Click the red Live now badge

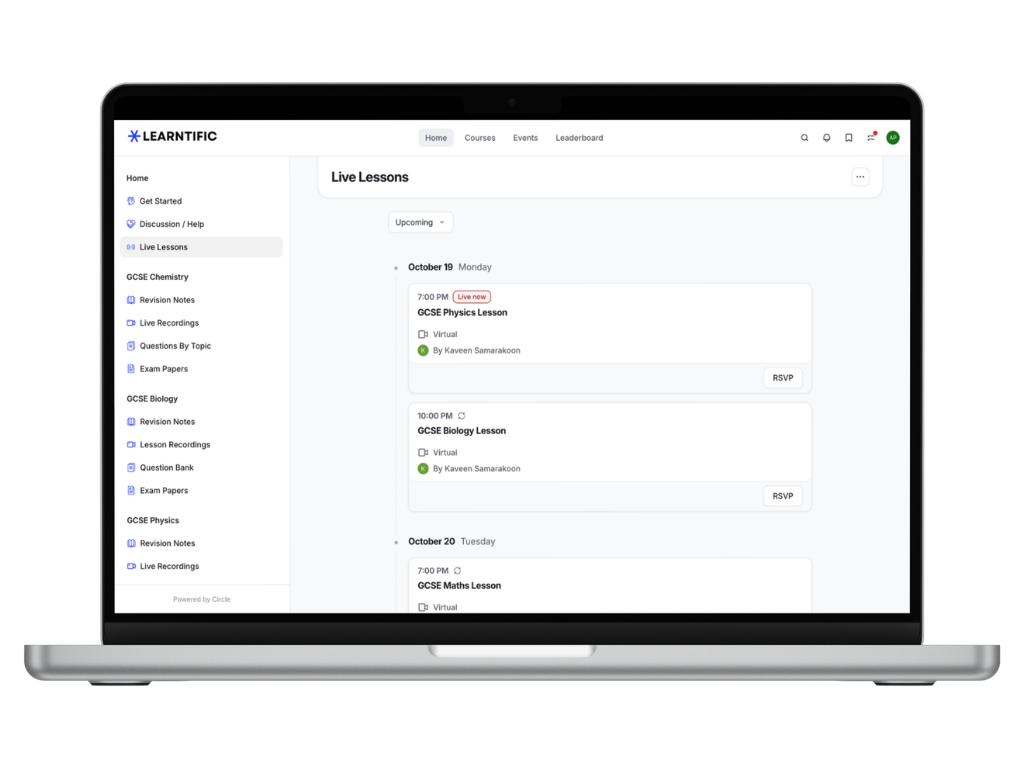(x=472, y=297)
